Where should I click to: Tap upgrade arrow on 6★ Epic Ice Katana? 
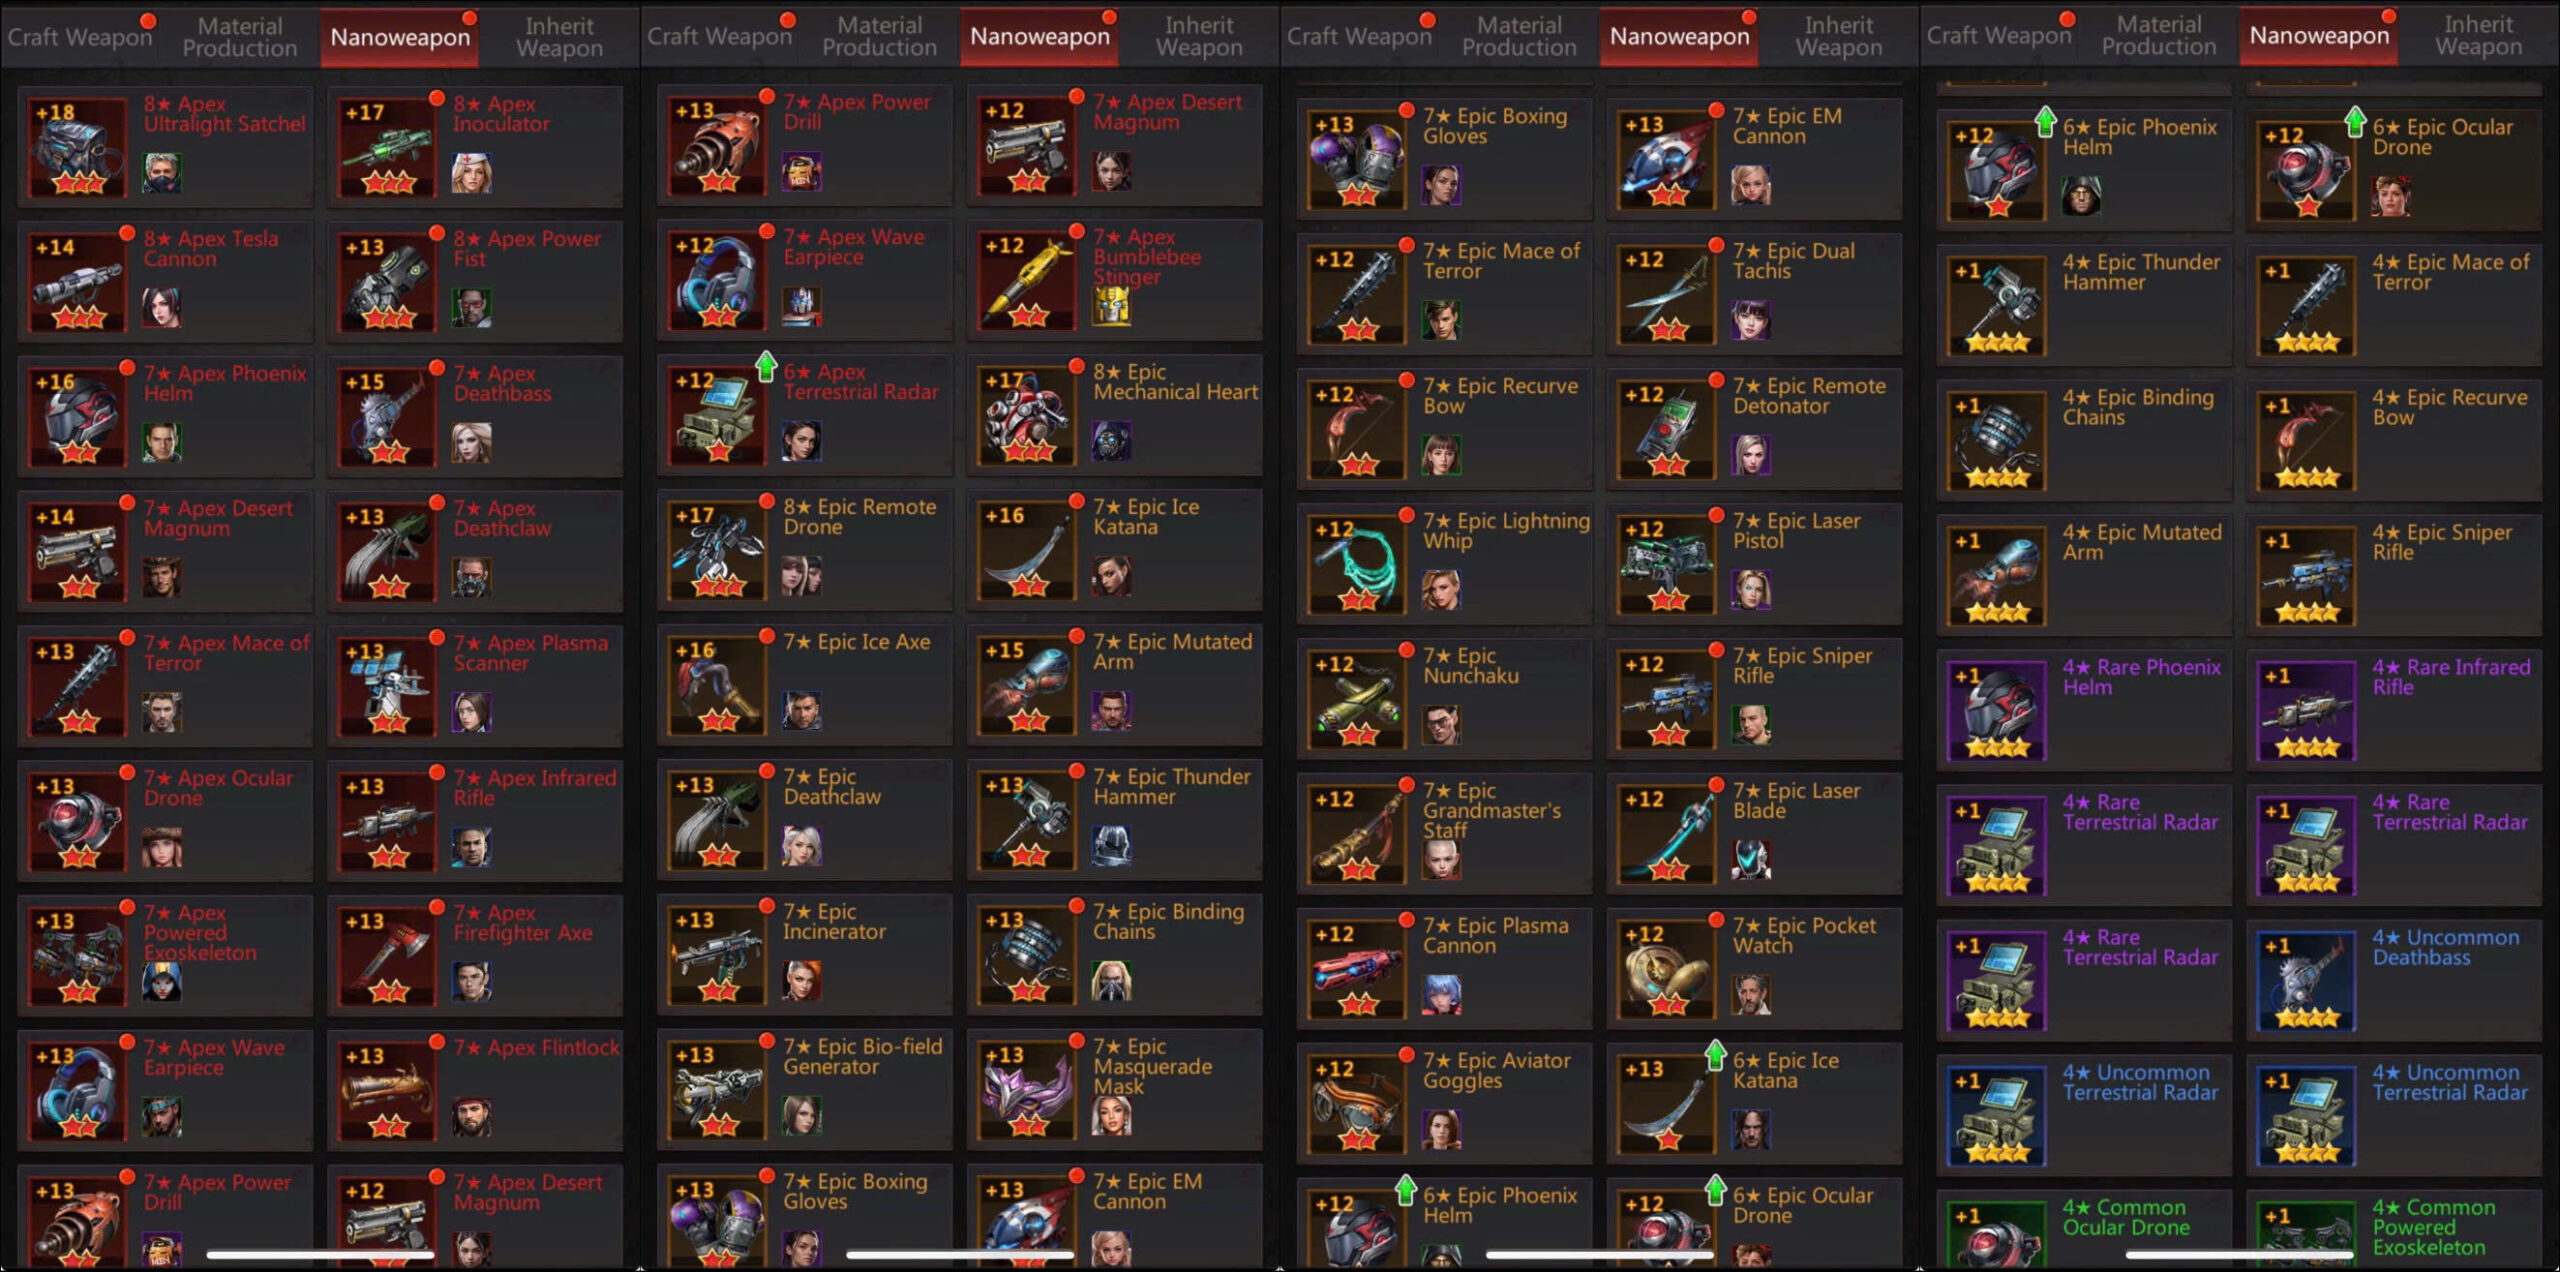click(1715, 1055)
